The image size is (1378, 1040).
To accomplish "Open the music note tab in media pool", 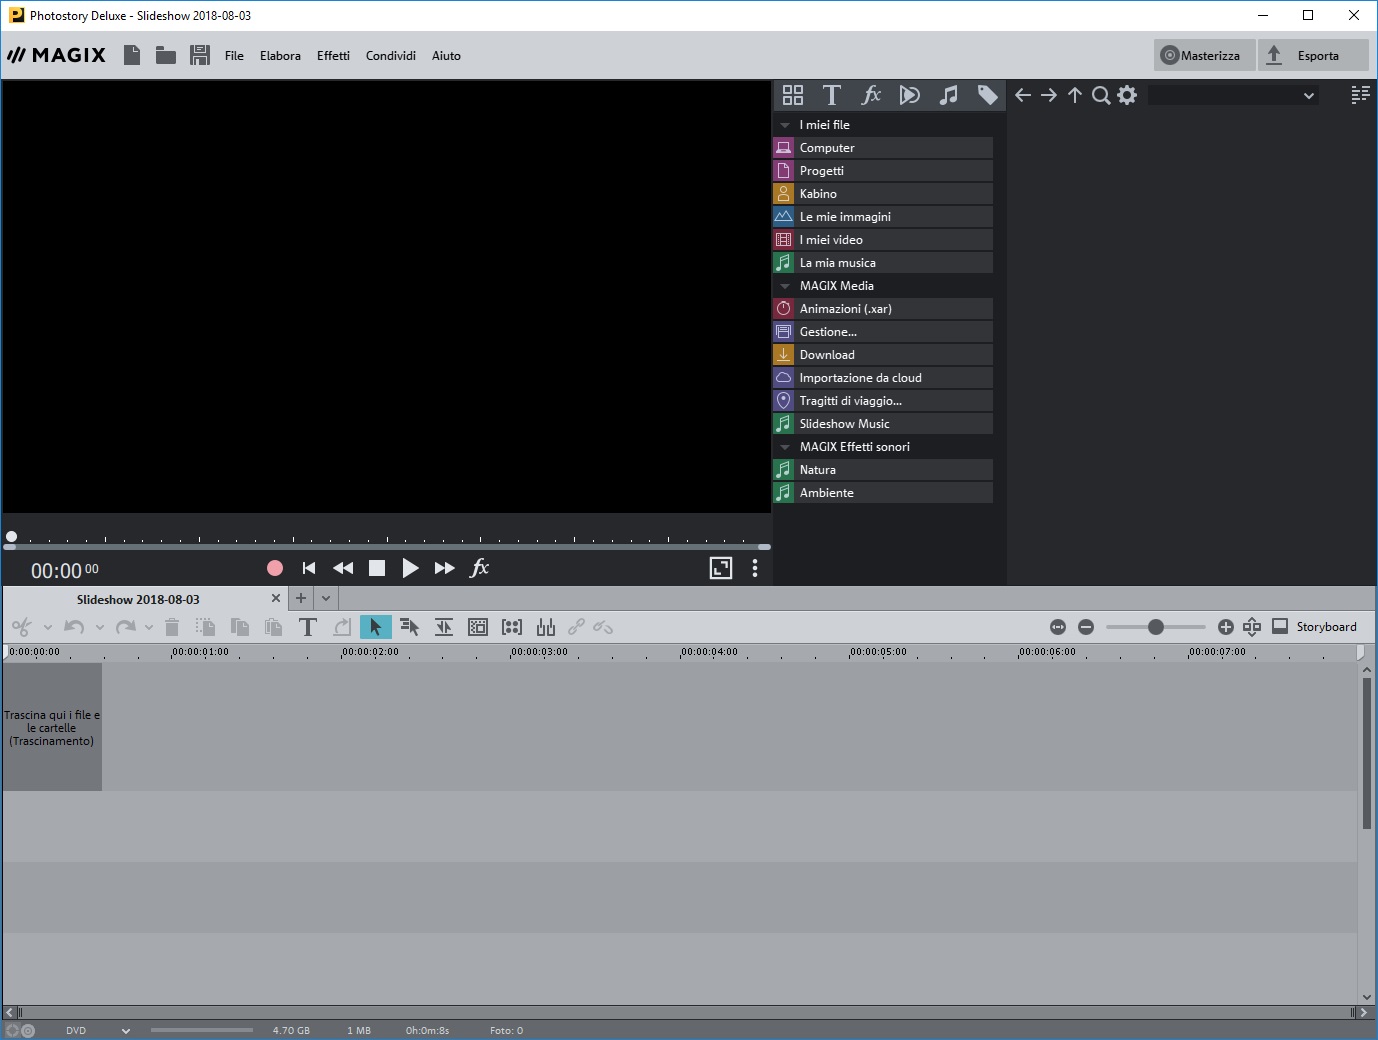I will pyautogui.click(x=948, y=95).
